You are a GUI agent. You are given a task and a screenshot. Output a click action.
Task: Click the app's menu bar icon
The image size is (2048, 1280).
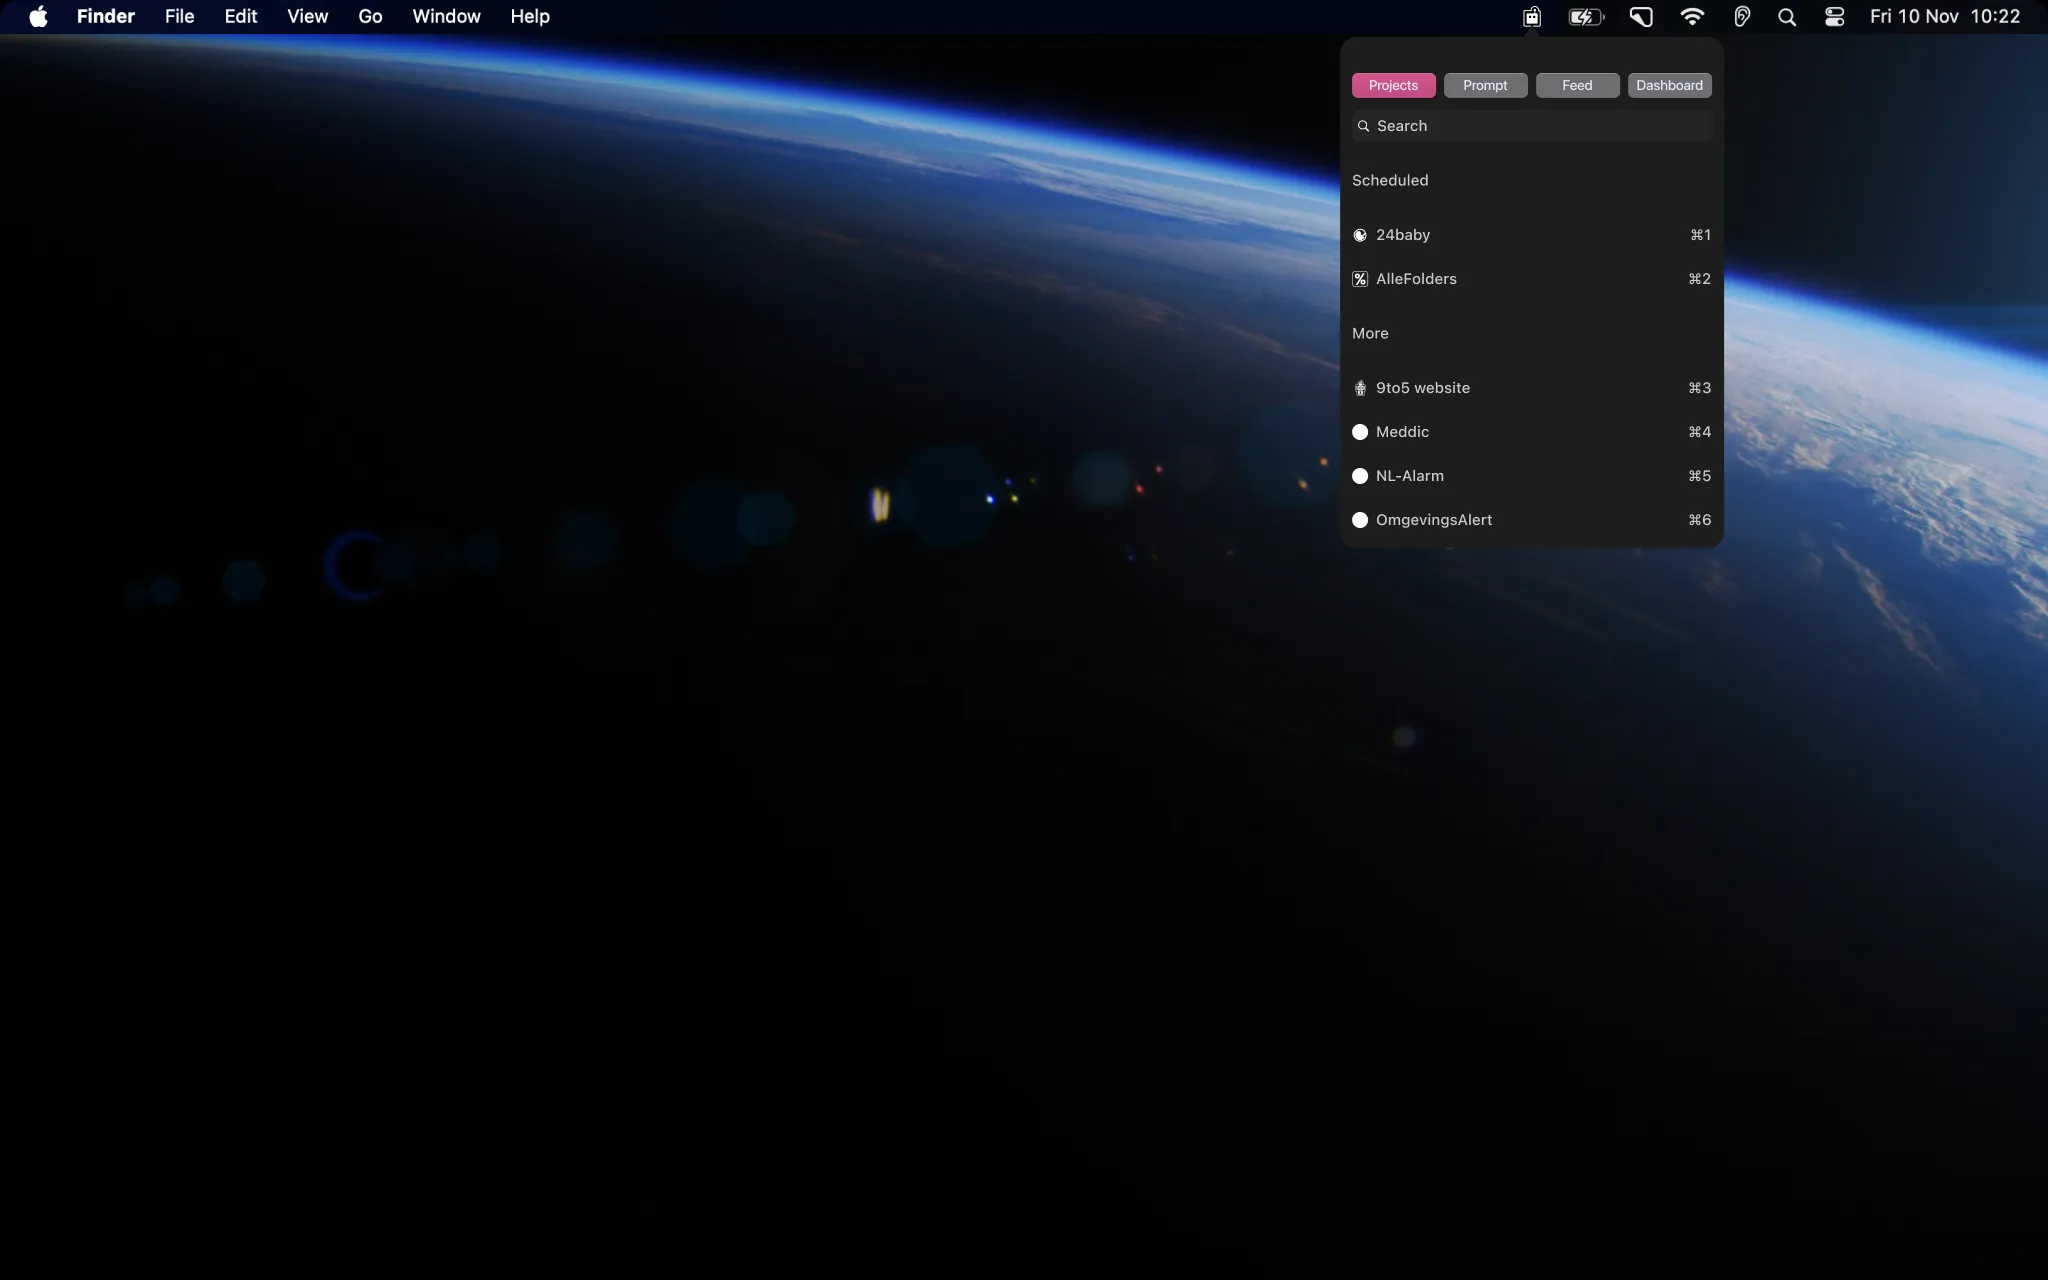[x=1531, y=16]
